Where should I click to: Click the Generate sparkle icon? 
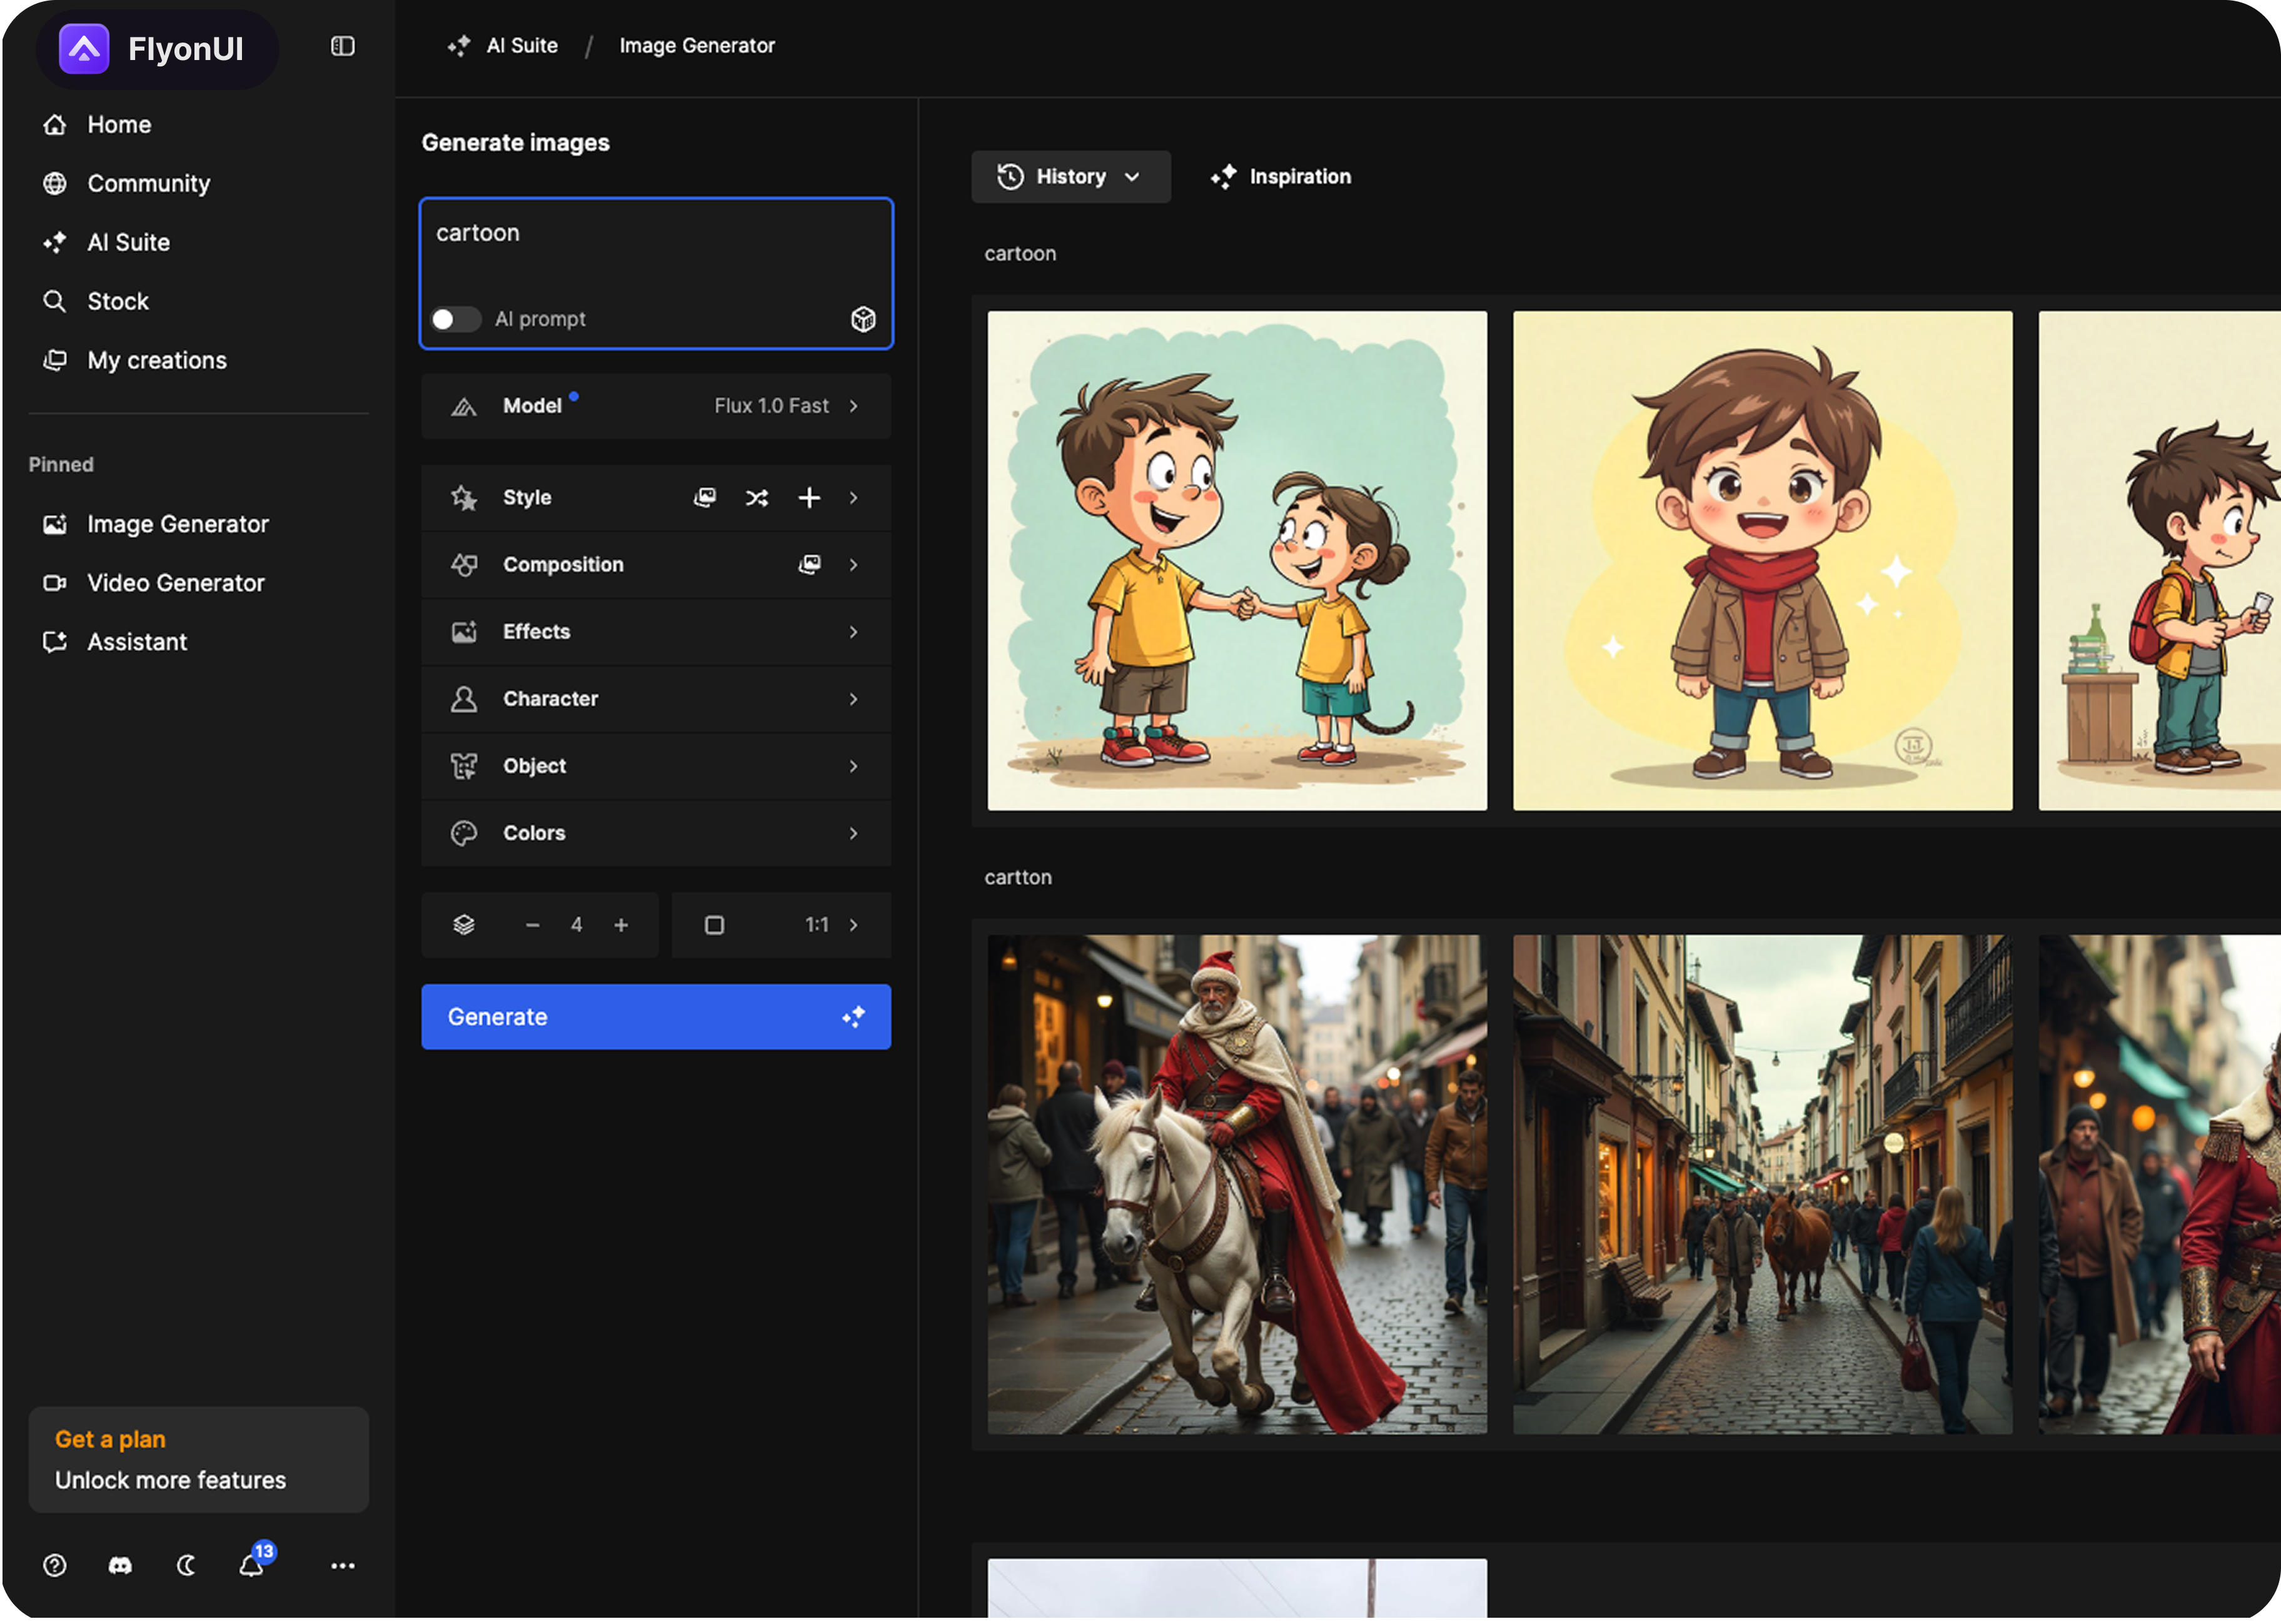(x=853, y=1018)
